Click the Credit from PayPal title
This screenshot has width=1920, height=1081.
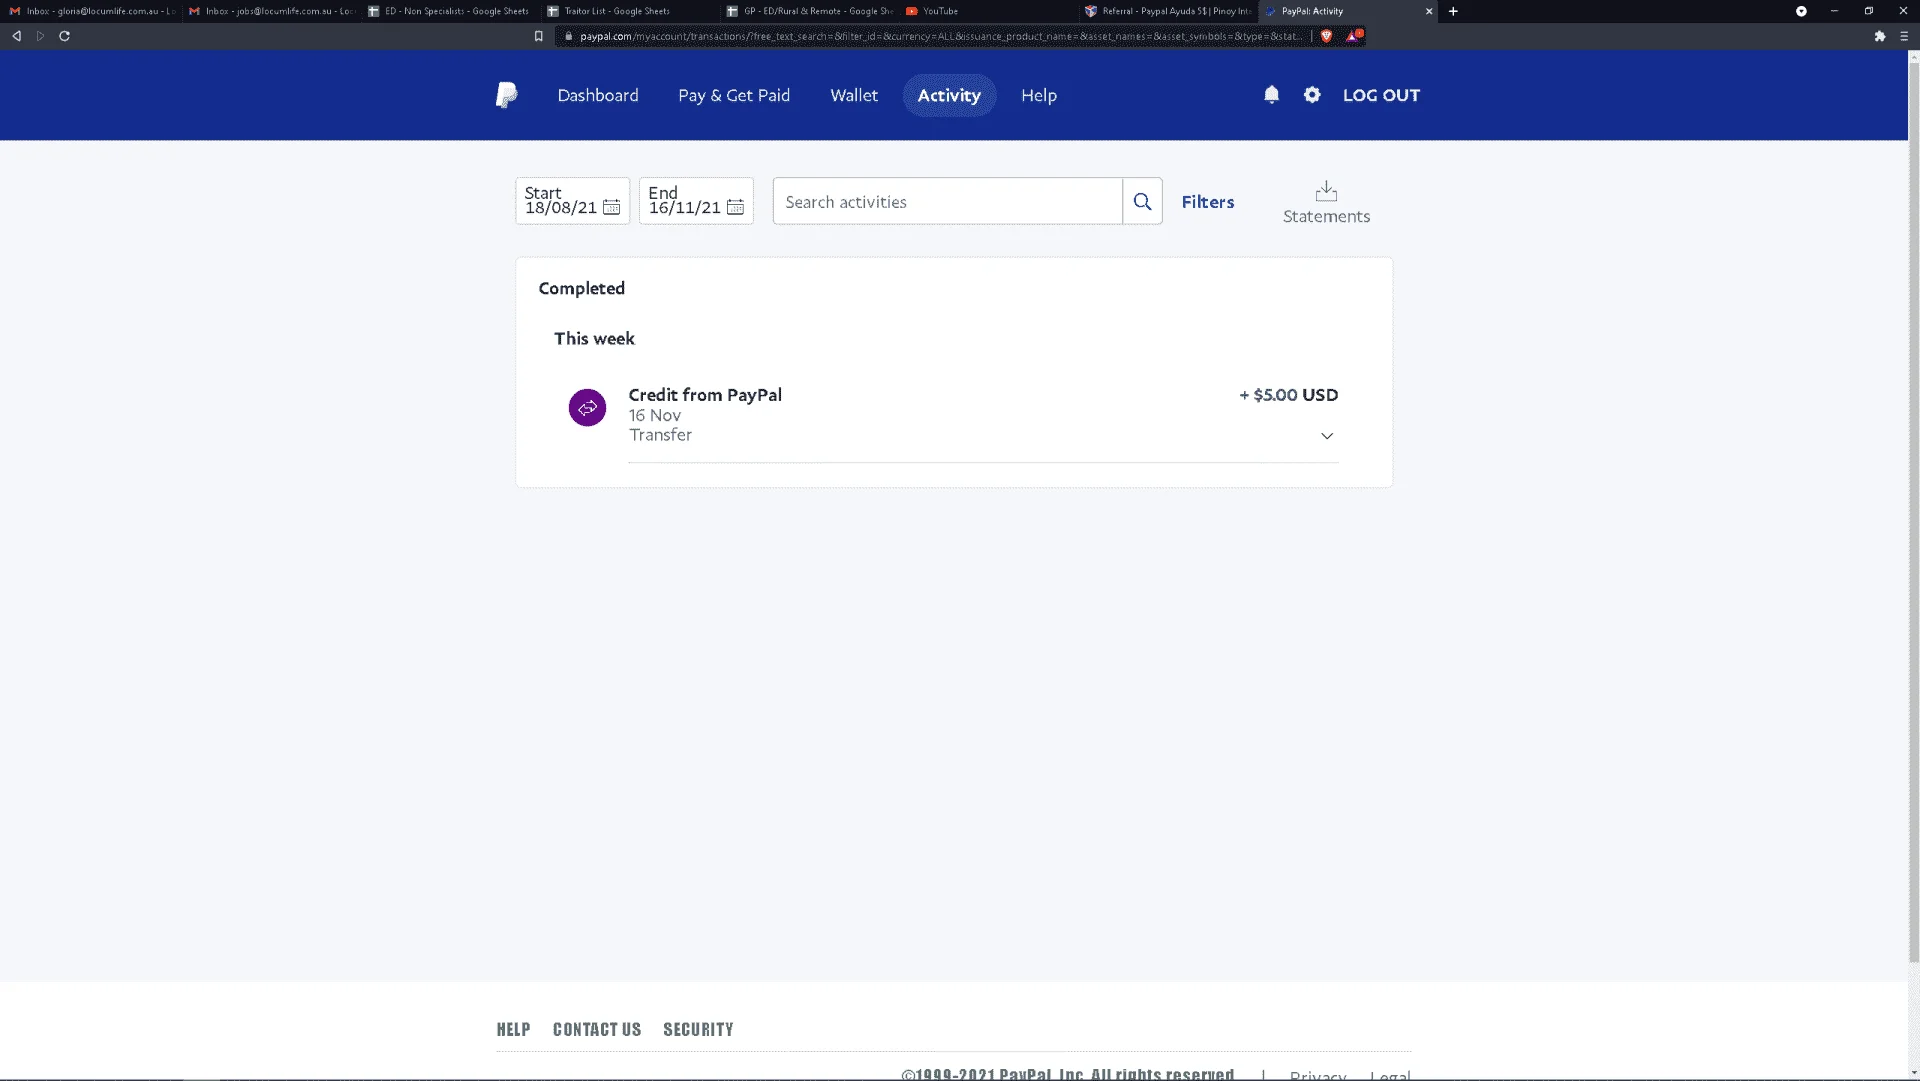click(x=705, y=395)
